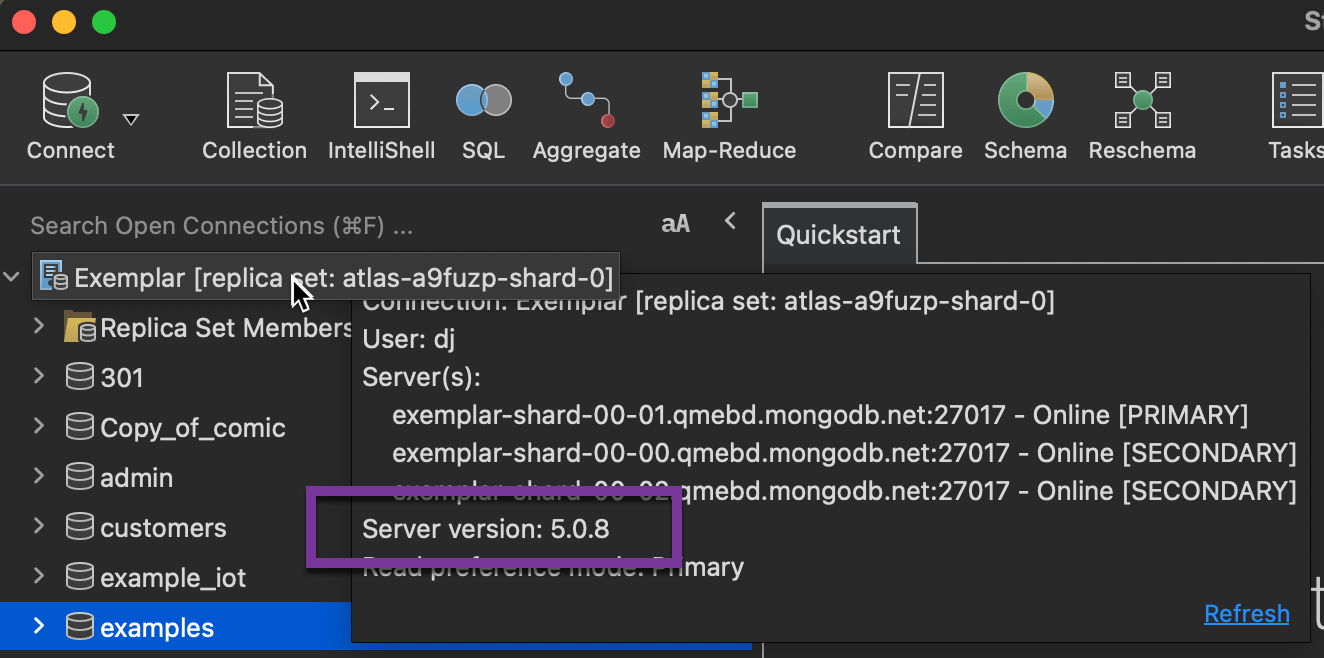The height and width of the screenshot is (658, 1324).
Task: Open the Compare tool
Action: click(x=915, y=110)
